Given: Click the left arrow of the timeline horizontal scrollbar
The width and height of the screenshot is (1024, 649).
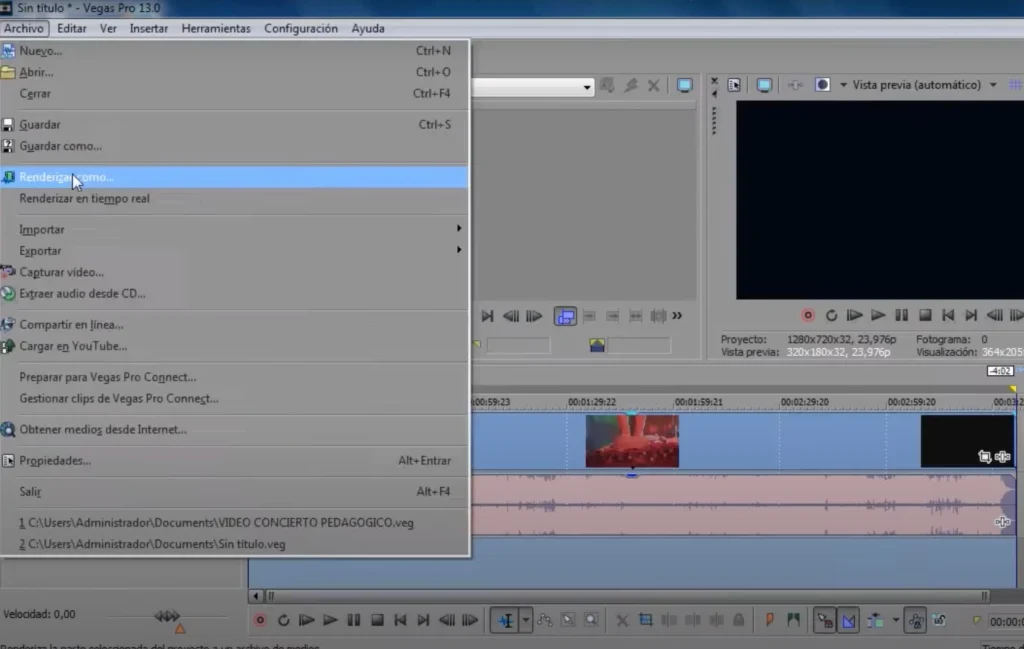Looking at the screenshot, I should tap(256, 595).
